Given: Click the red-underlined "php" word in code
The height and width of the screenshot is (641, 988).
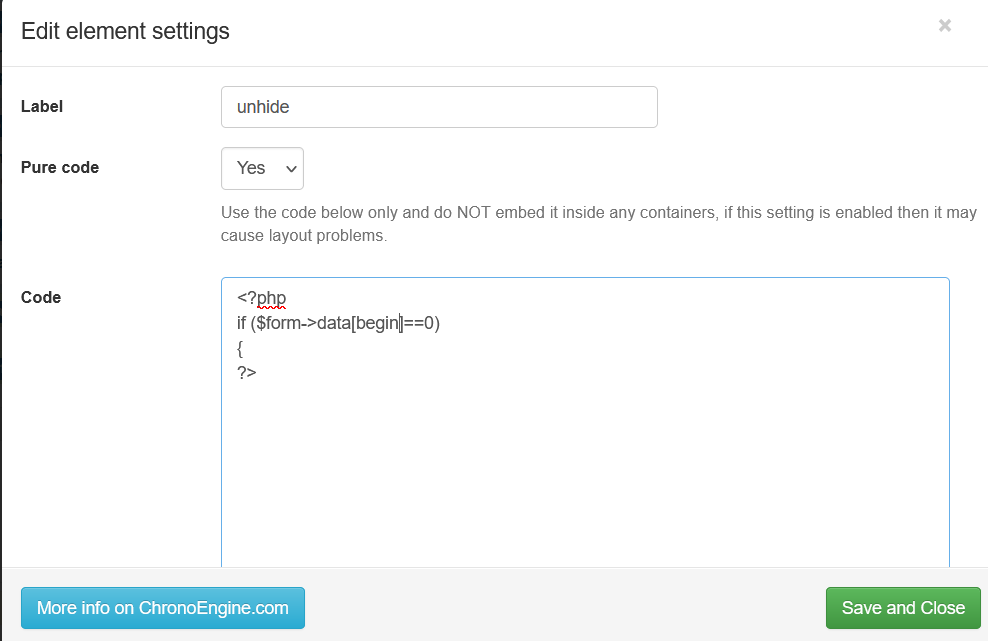Looking at the screenshot, I should [271, 298].
